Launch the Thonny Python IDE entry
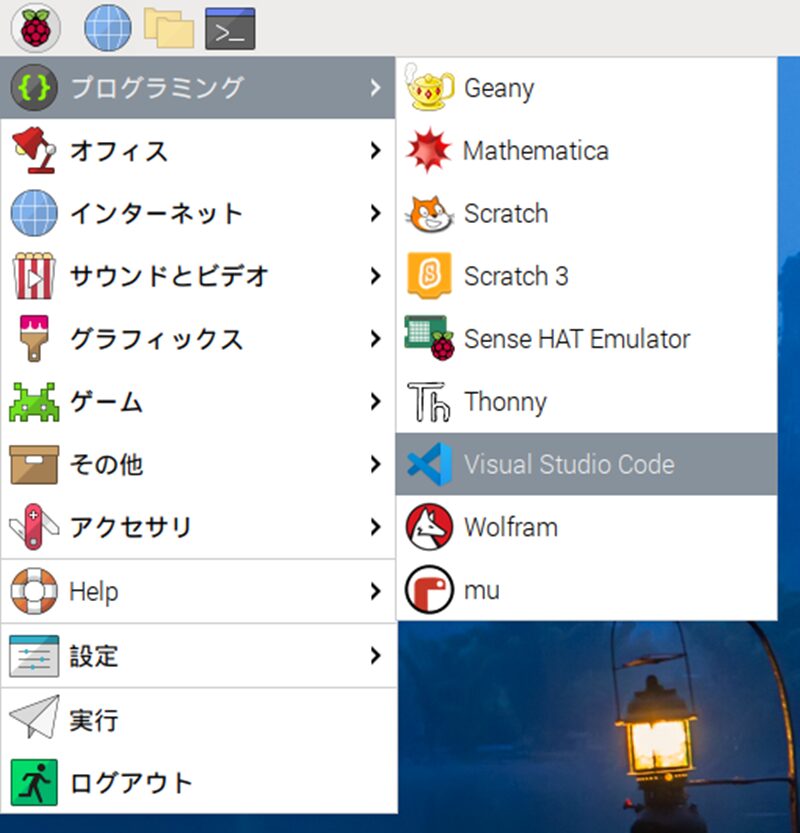 click(586, 402)
